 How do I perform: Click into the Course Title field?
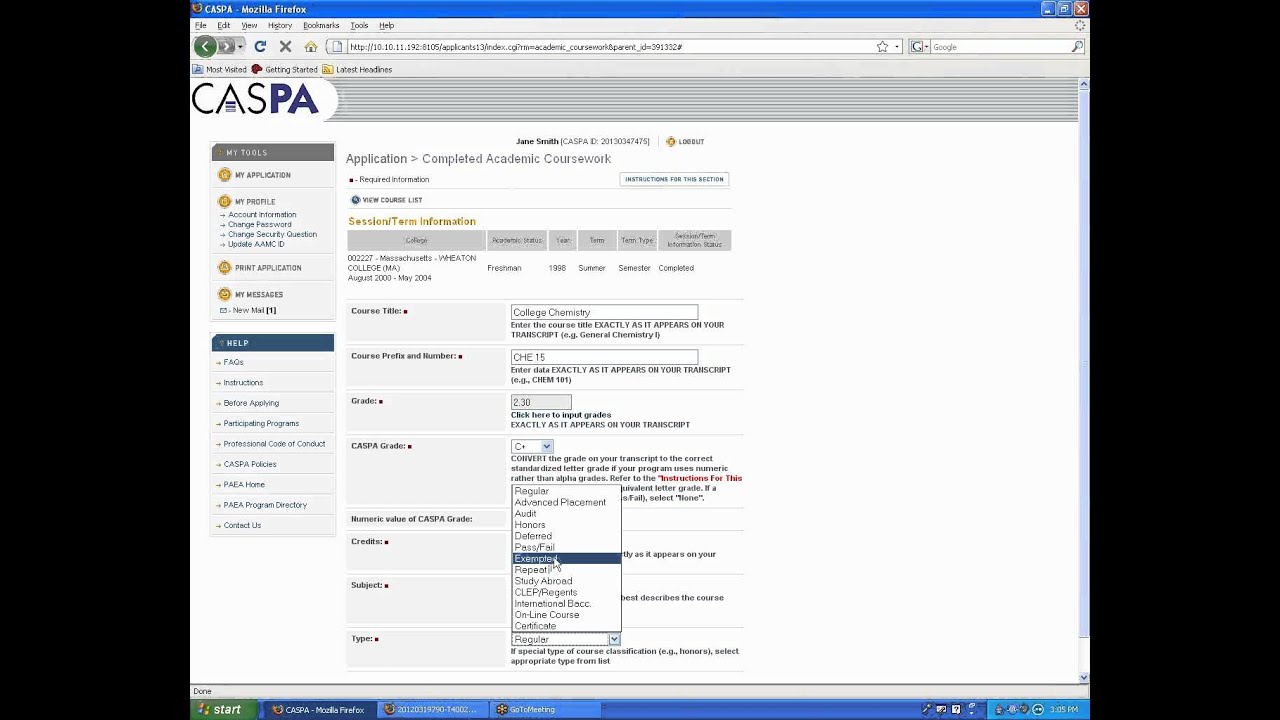(x=604, y=312)
